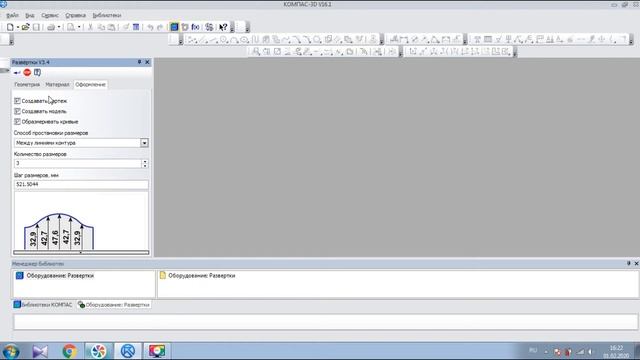Screen dimensions: 640x360
Task: Switch to the Материал tab
Action: [x=57, y=84]
